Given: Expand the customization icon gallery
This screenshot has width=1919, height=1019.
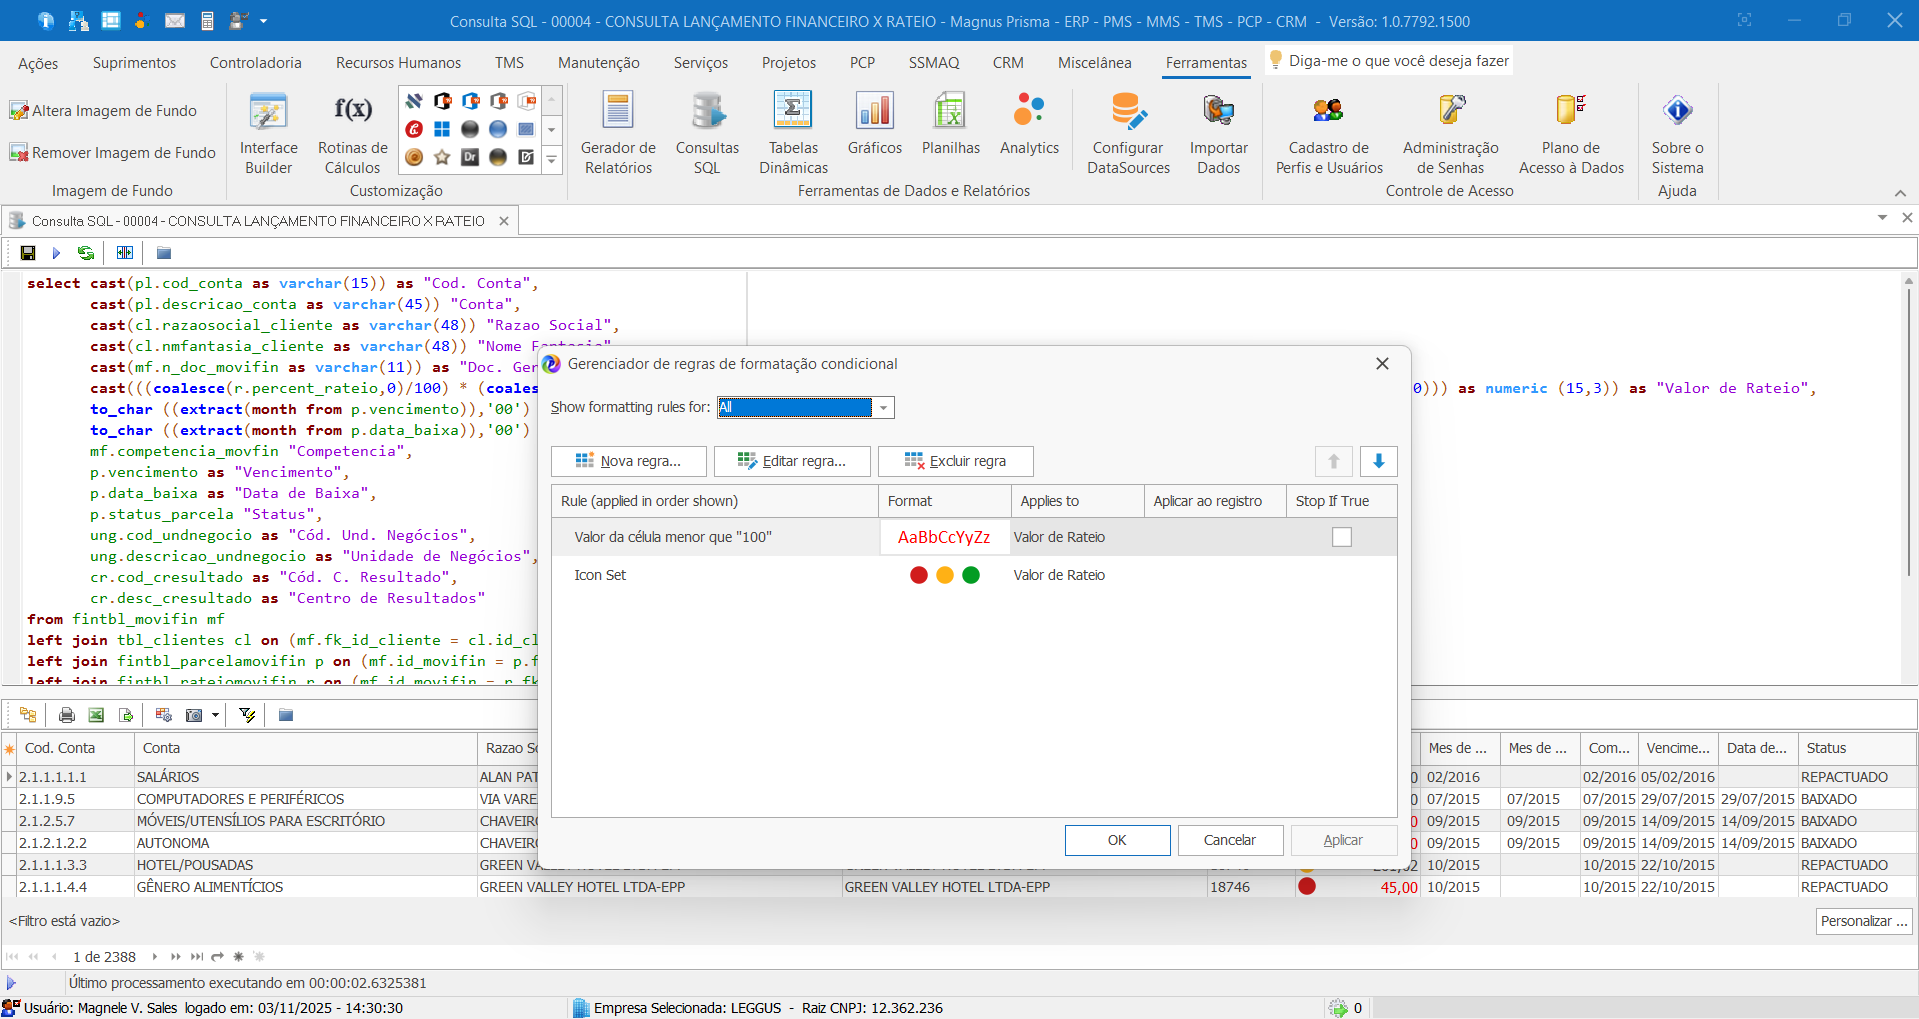Looking at the screenshot, I should point(551,159).
